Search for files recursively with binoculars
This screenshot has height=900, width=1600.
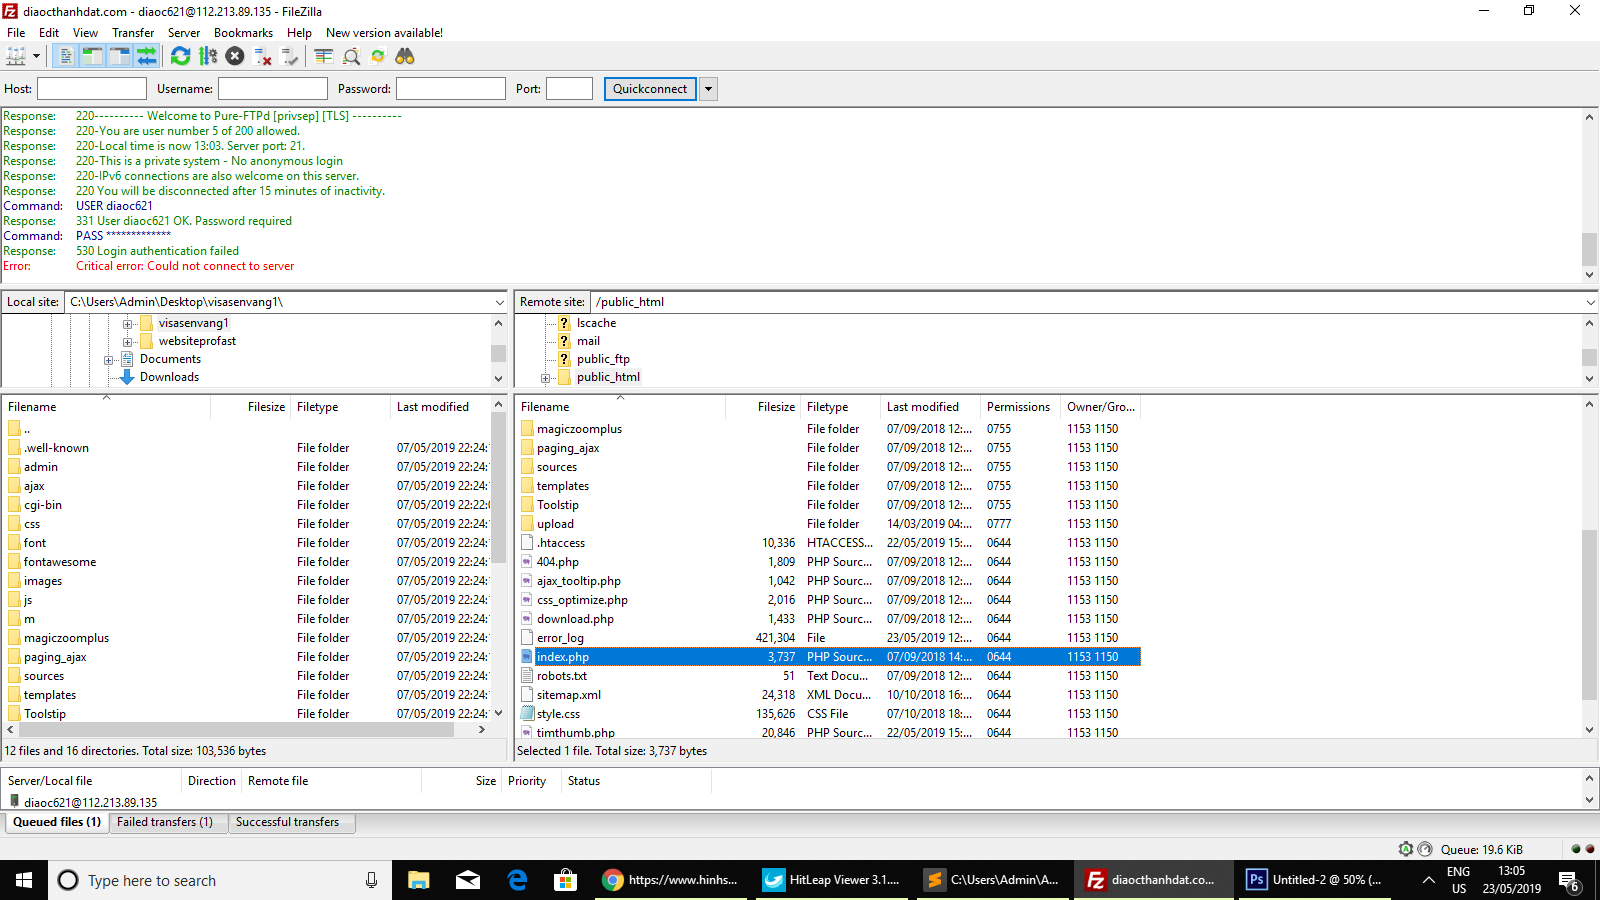point(405,56)
